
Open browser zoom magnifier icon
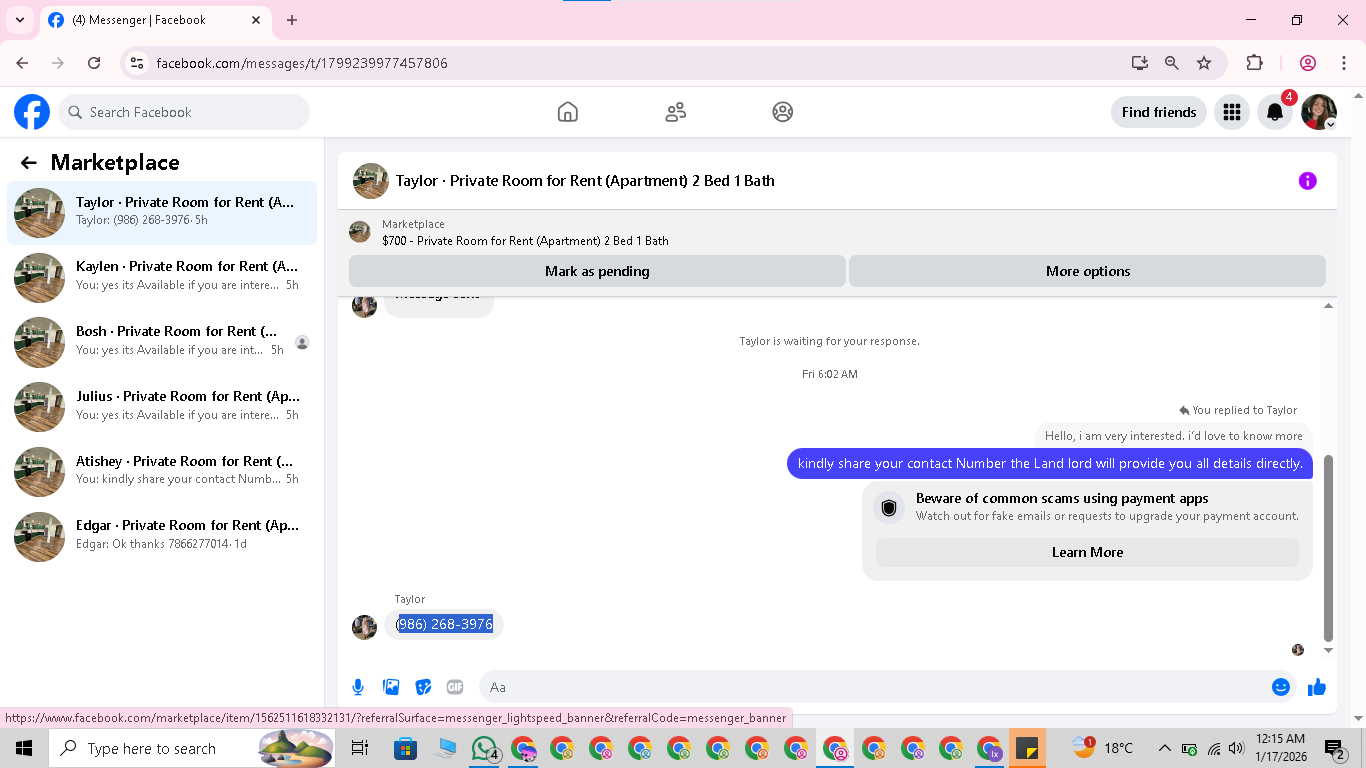coord(1172,63)
